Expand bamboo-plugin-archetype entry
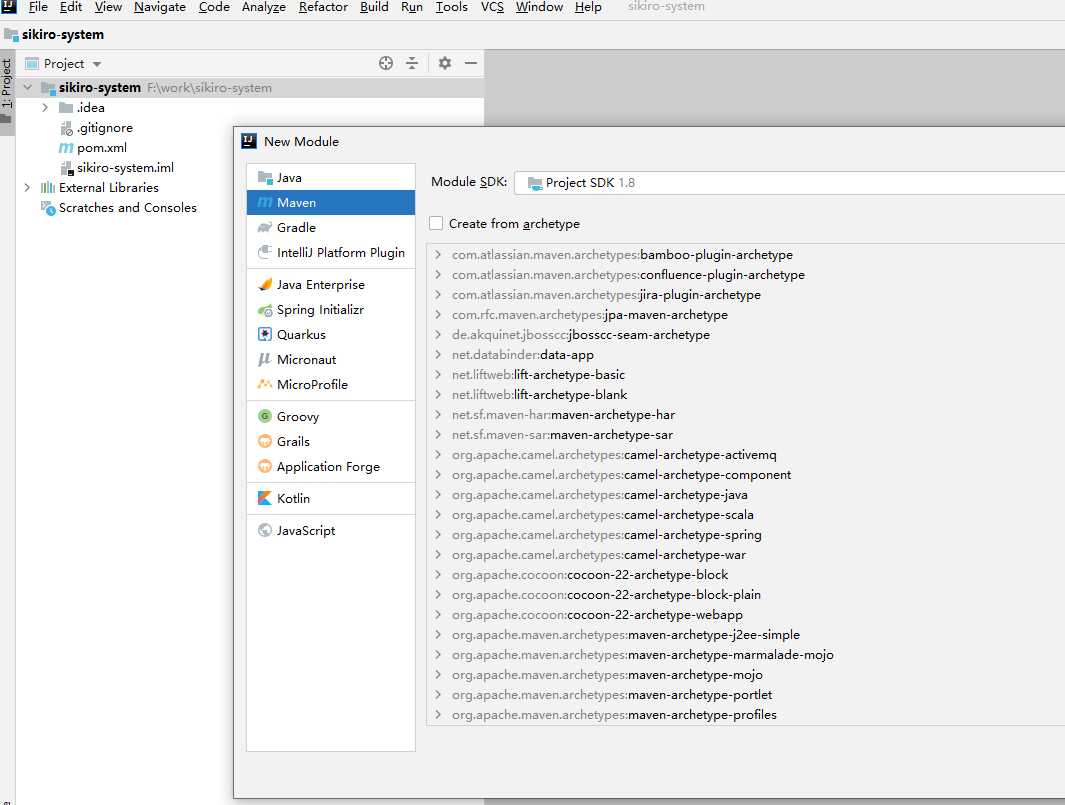This screenshot has height=805, width=1065. click(438, 255)
